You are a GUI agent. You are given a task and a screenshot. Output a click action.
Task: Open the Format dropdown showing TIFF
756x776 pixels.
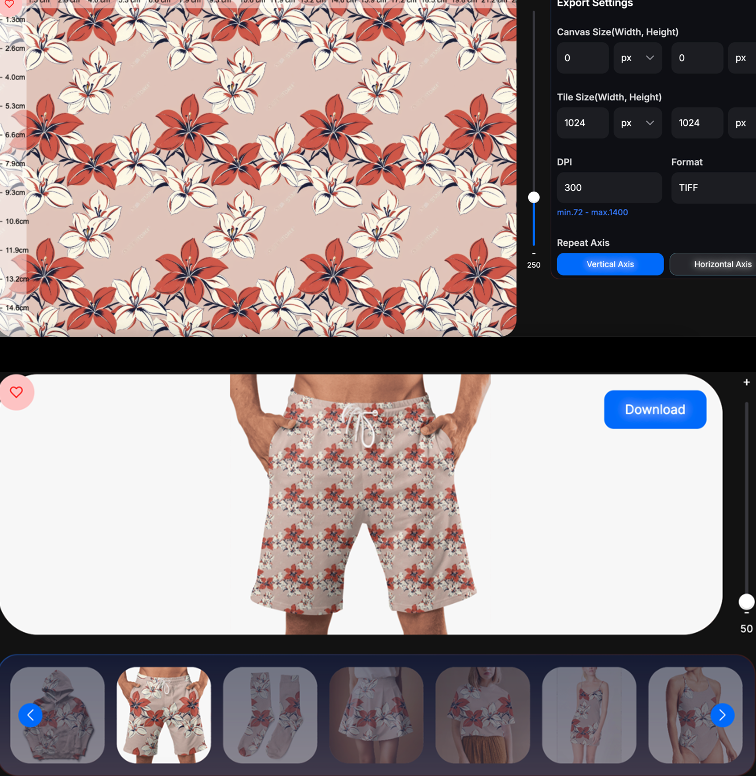point(712,188)
